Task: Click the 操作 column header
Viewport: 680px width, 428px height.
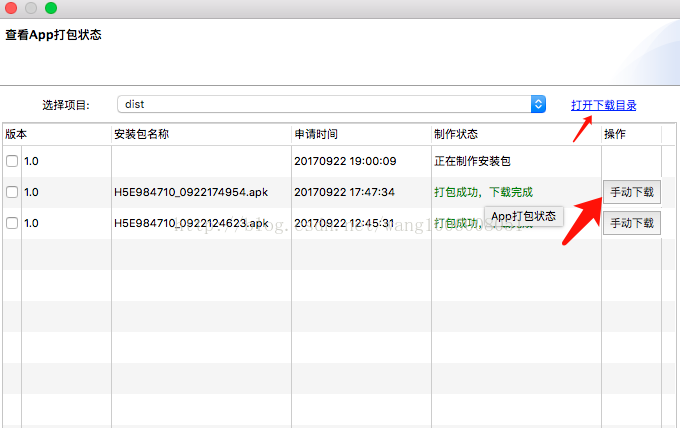Action: coord(615,134)
